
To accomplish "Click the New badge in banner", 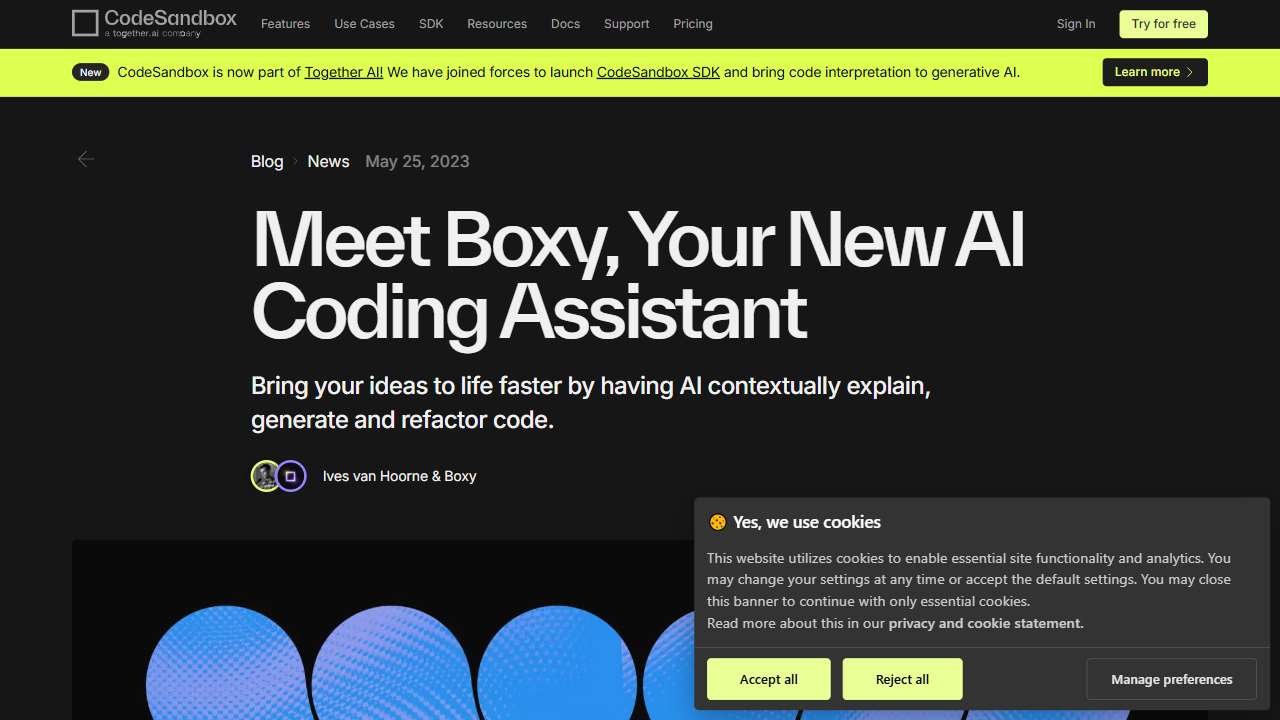I will pos(91,72).
